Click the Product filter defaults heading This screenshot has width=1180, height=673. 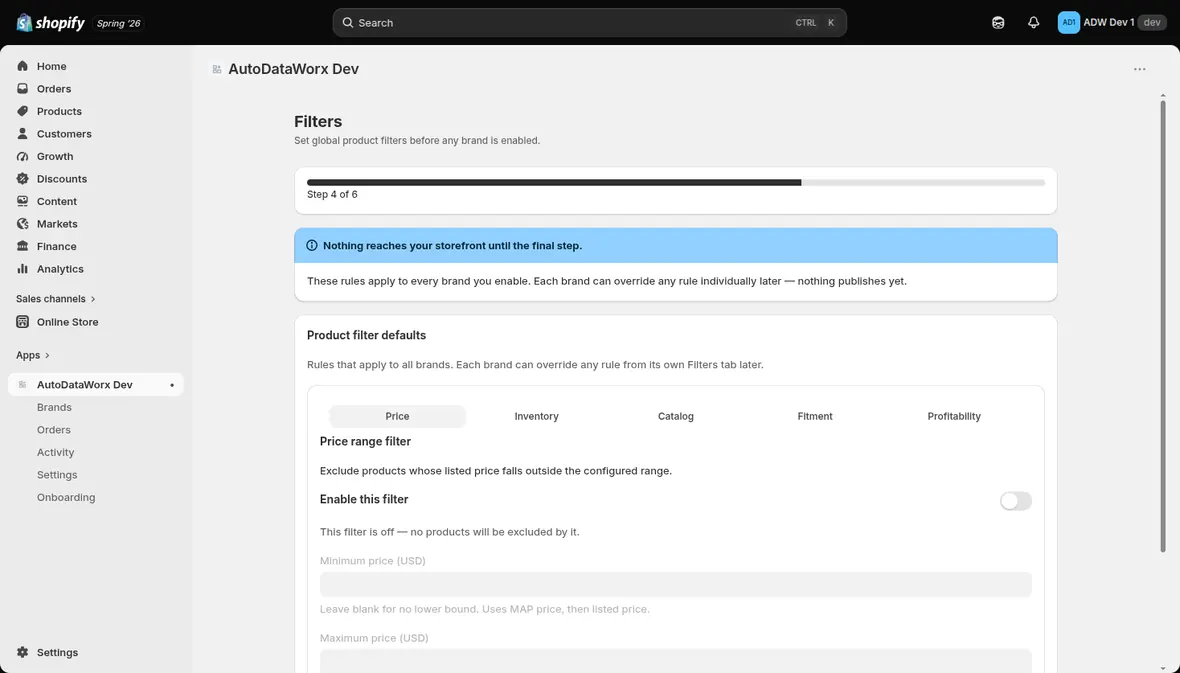(366, 336)
